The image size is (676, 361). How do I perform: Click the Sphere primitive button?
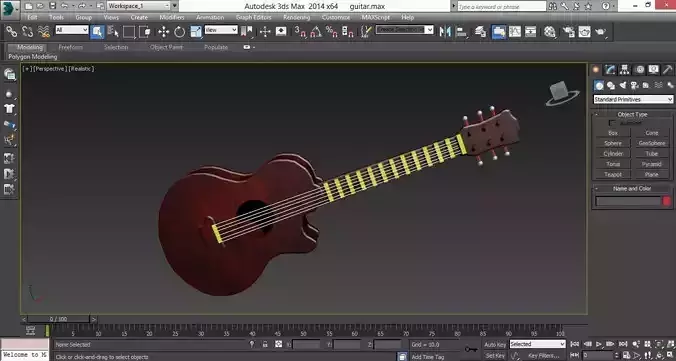click(x=613, y=143)
